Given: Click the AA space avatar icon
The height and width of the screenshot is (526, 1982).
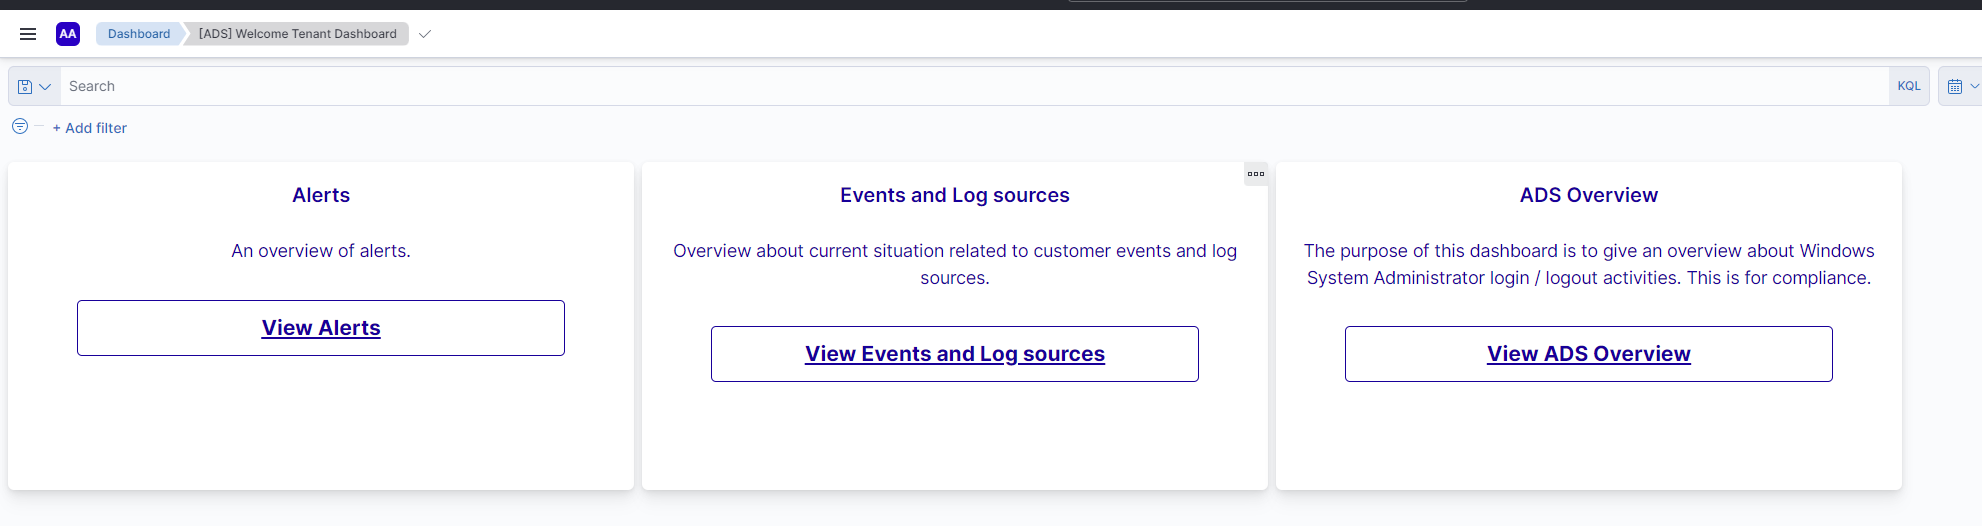Looking at the screenshot, I should 68,34.
